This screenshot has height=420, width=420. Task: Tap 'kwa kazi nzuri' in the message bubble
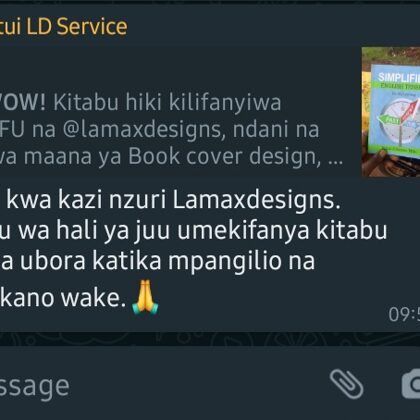(x=86, y=201)
